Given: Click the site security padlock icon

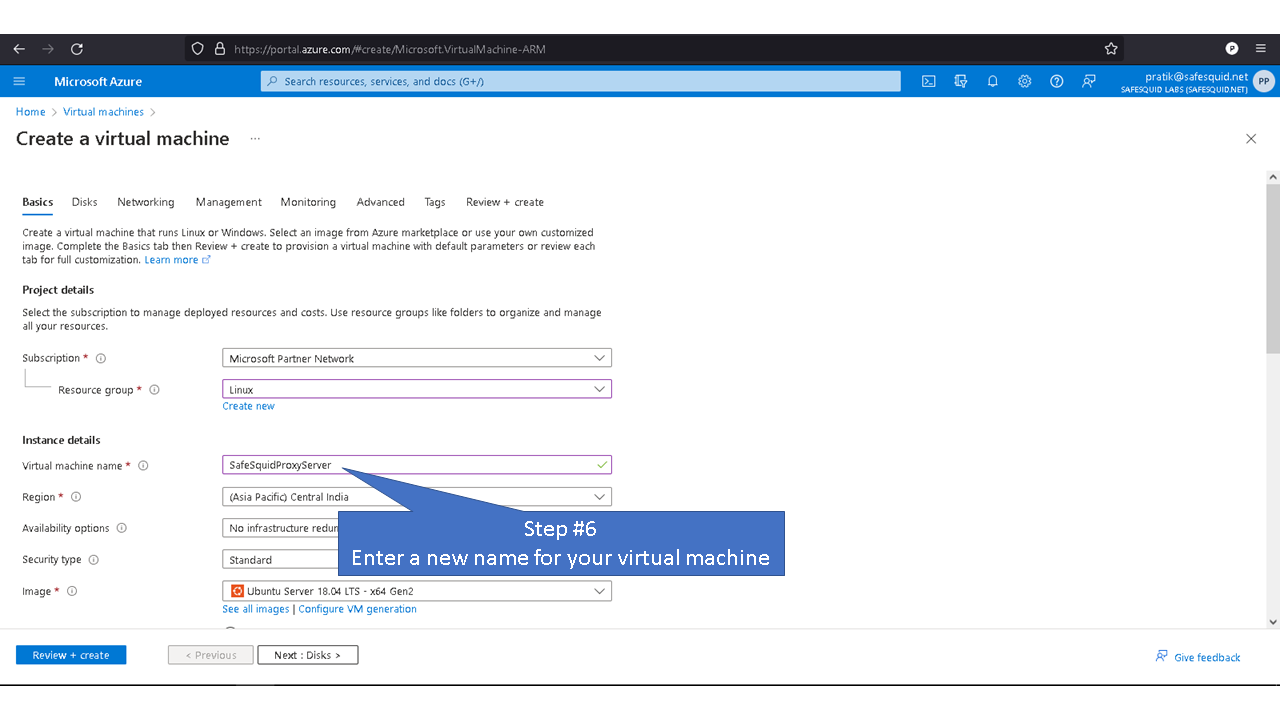Looking at the screenshot, I should (x=220, y=48).
